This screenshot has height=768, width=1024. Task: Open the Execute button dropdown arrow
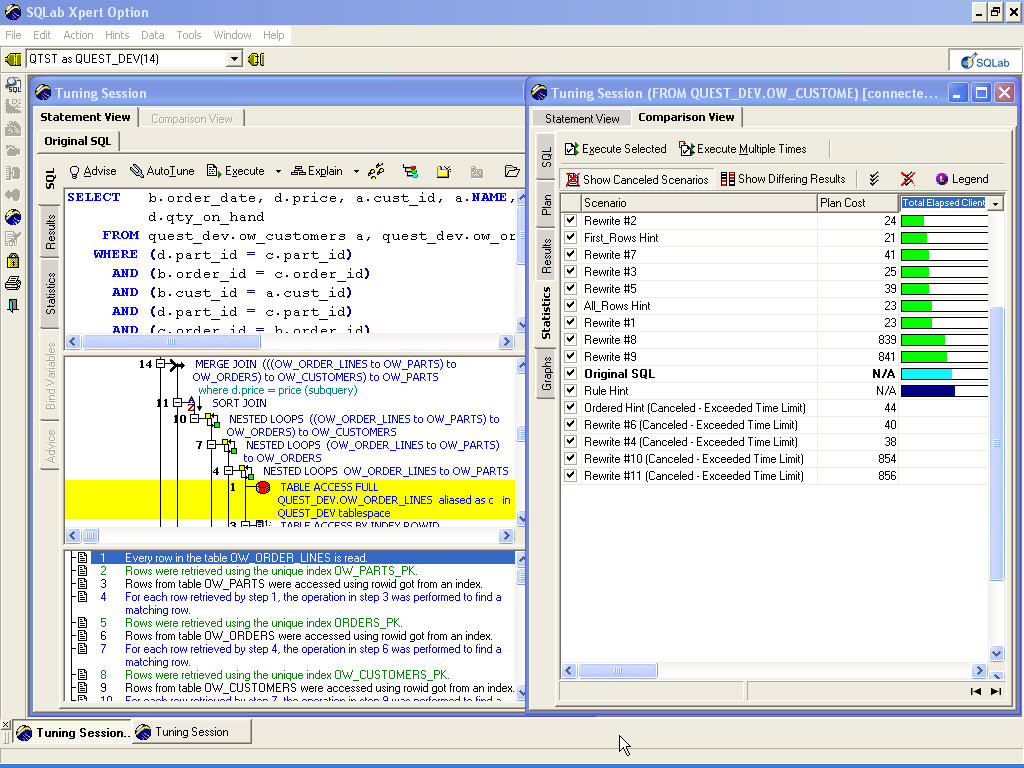[278, 172]
